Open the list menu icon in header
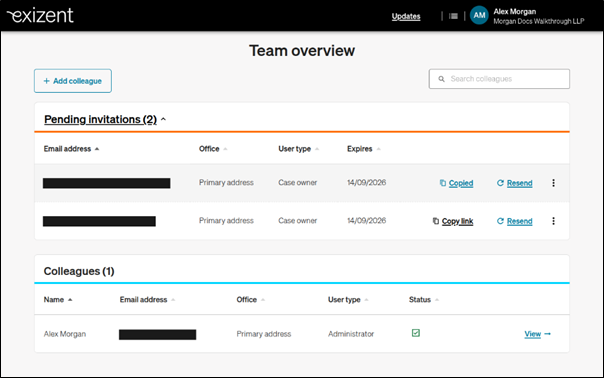604x378 pixels. [453, 16]
